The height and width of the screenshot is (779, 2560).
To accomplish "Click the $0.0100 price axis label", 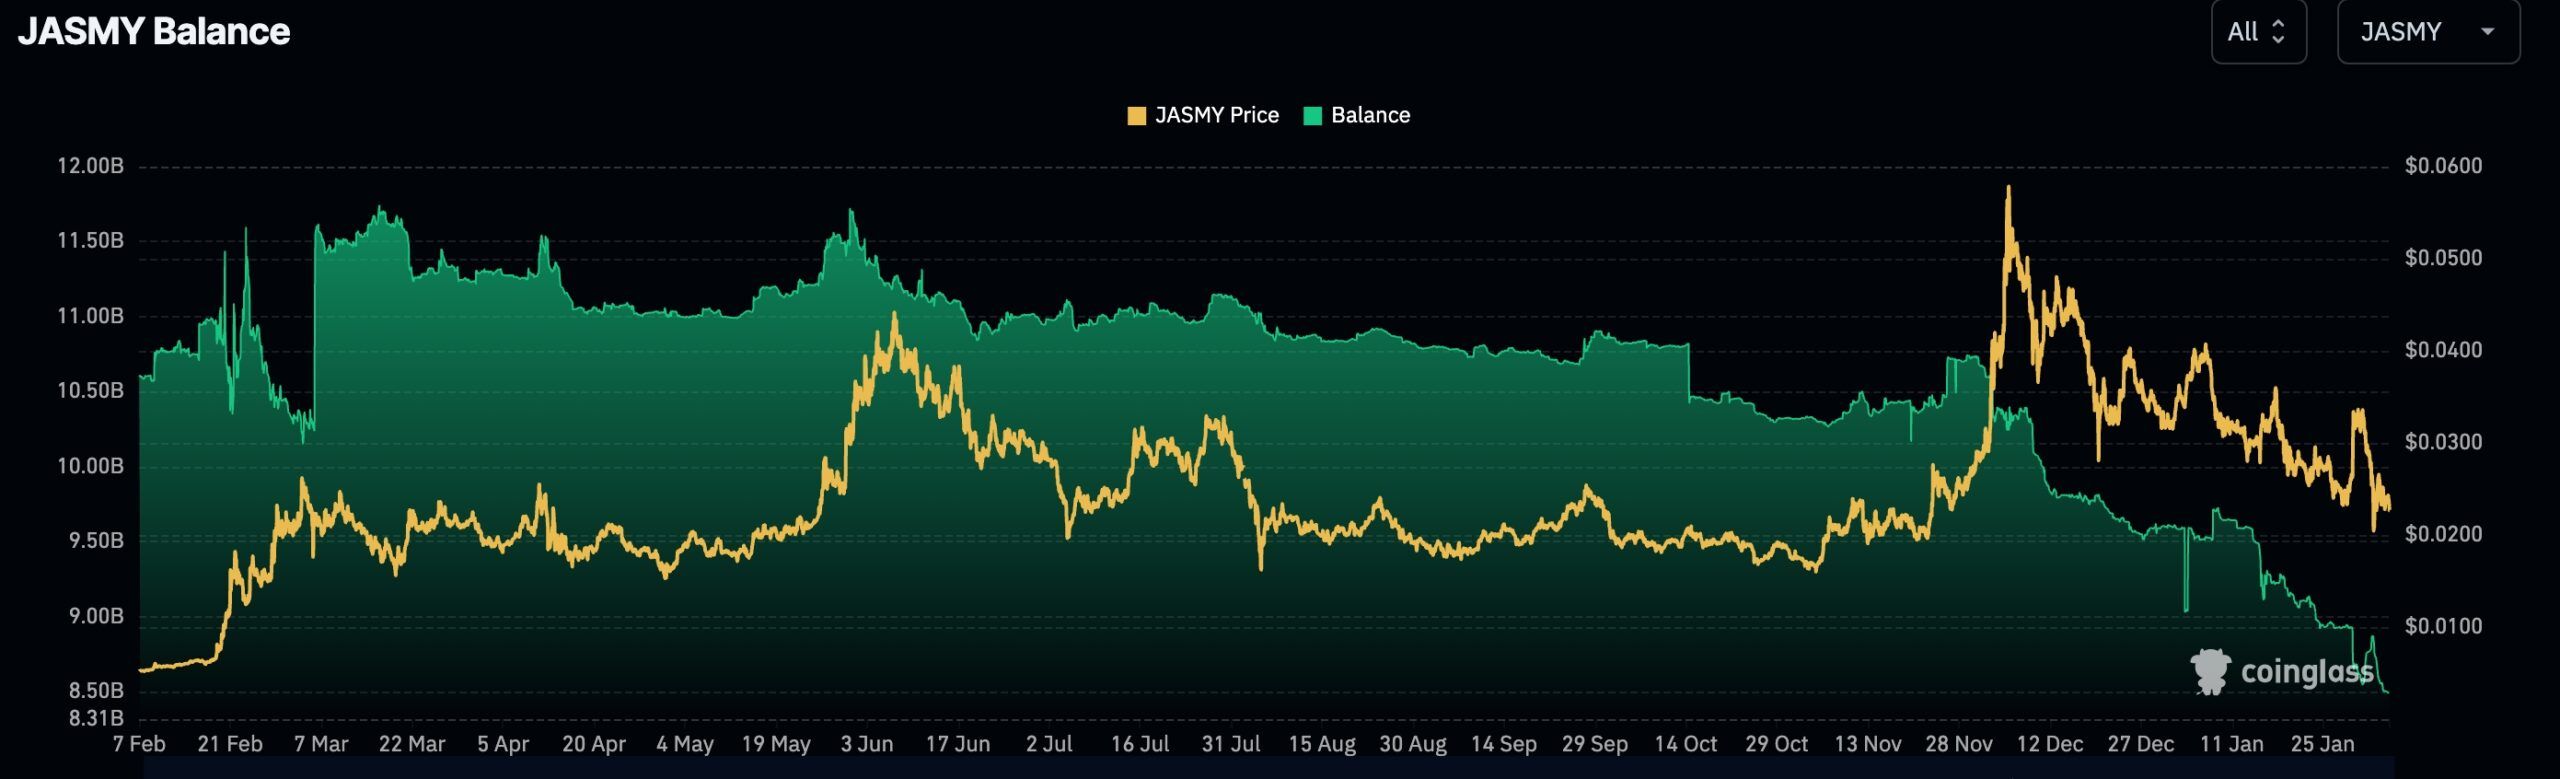I will click(2443, 626).
